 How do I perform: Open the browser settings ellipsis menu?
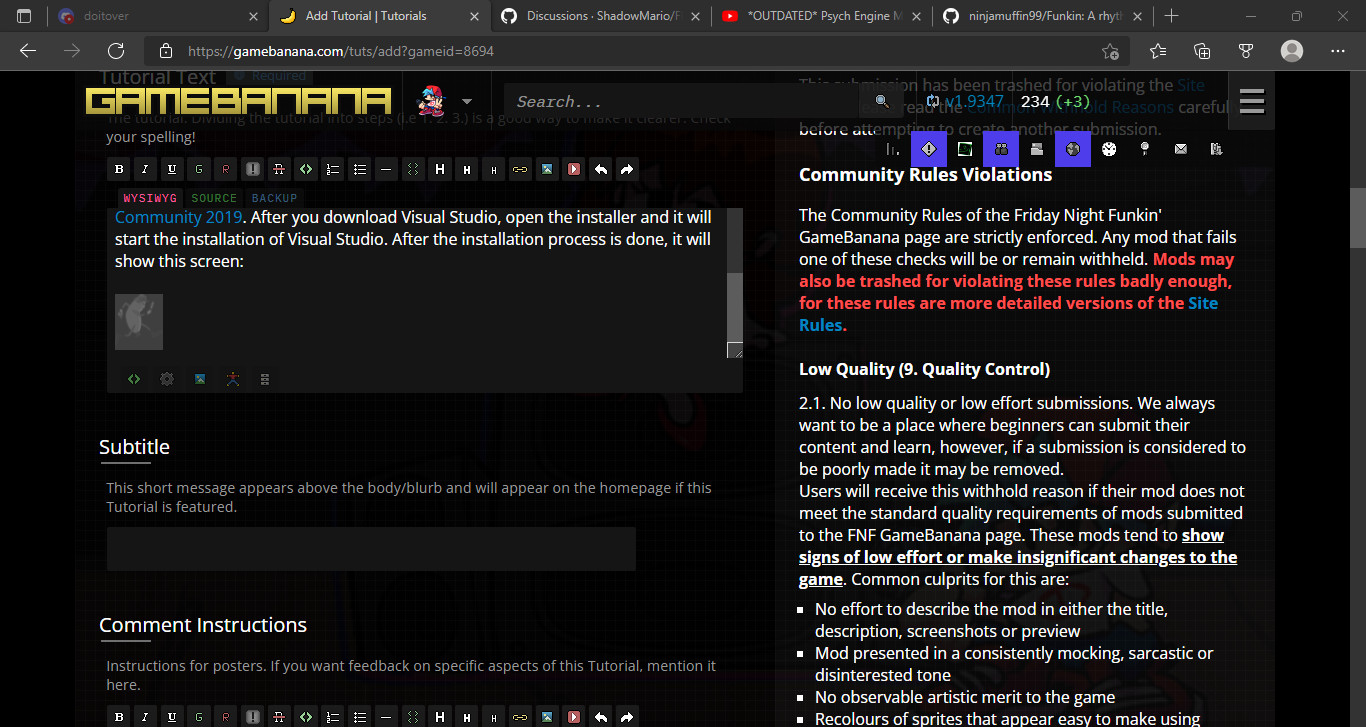coord(1337,50)
